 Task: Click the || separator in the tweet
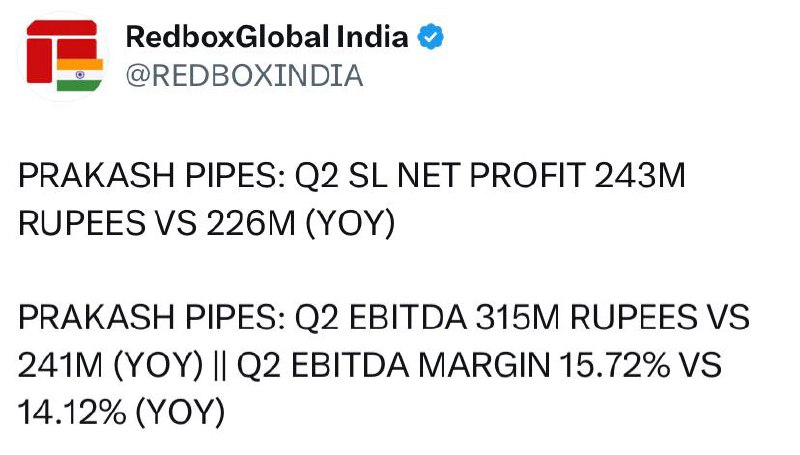tap(220, 365)
